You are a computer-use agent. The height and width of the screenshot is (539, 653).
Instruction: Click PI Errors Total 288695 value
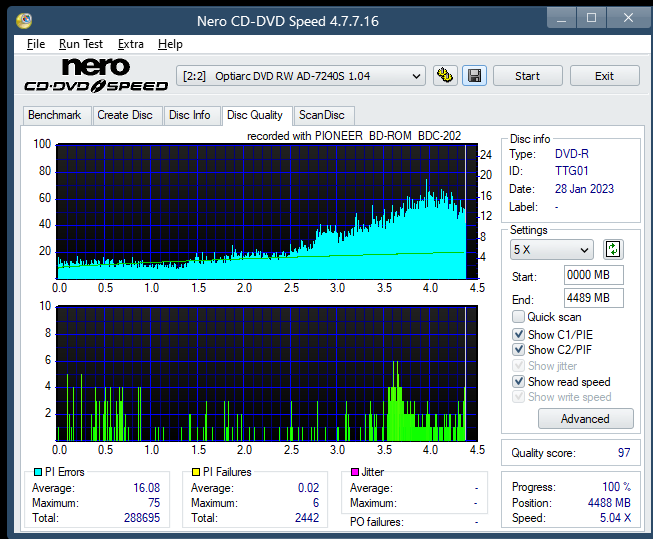[142, 518]
